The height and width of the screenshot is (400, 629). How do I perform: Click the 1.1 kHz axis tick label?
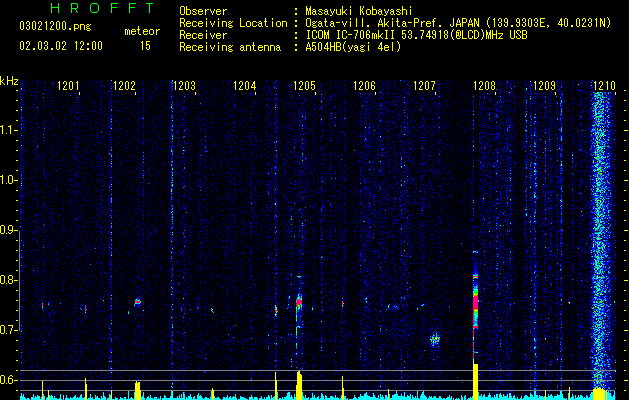pyautogui.click(x=8, y=130)
